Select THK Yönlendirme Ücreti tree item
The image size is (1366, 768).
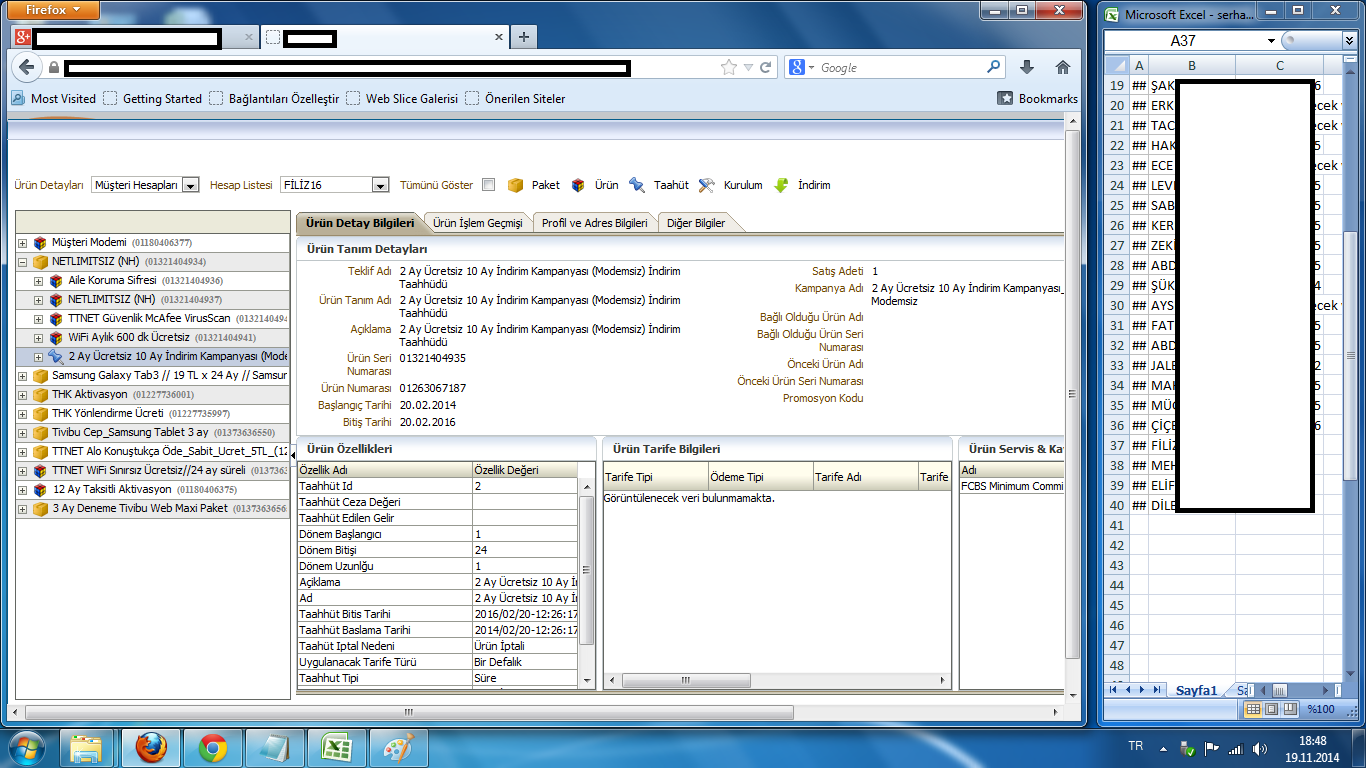point(107,414)
